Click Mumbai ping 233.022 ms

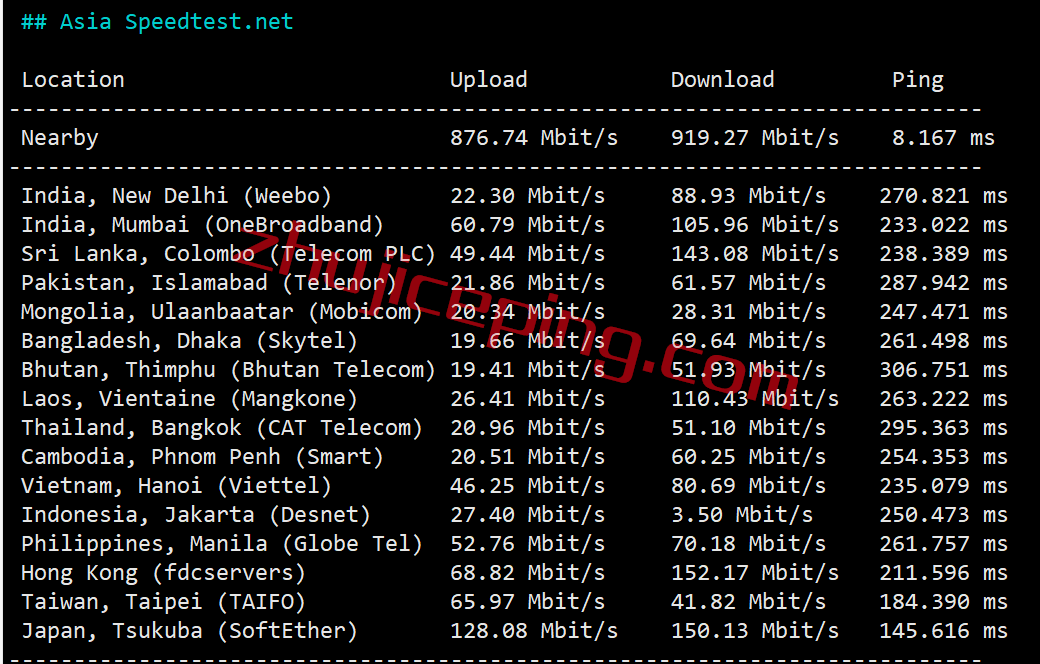(943, 225)
